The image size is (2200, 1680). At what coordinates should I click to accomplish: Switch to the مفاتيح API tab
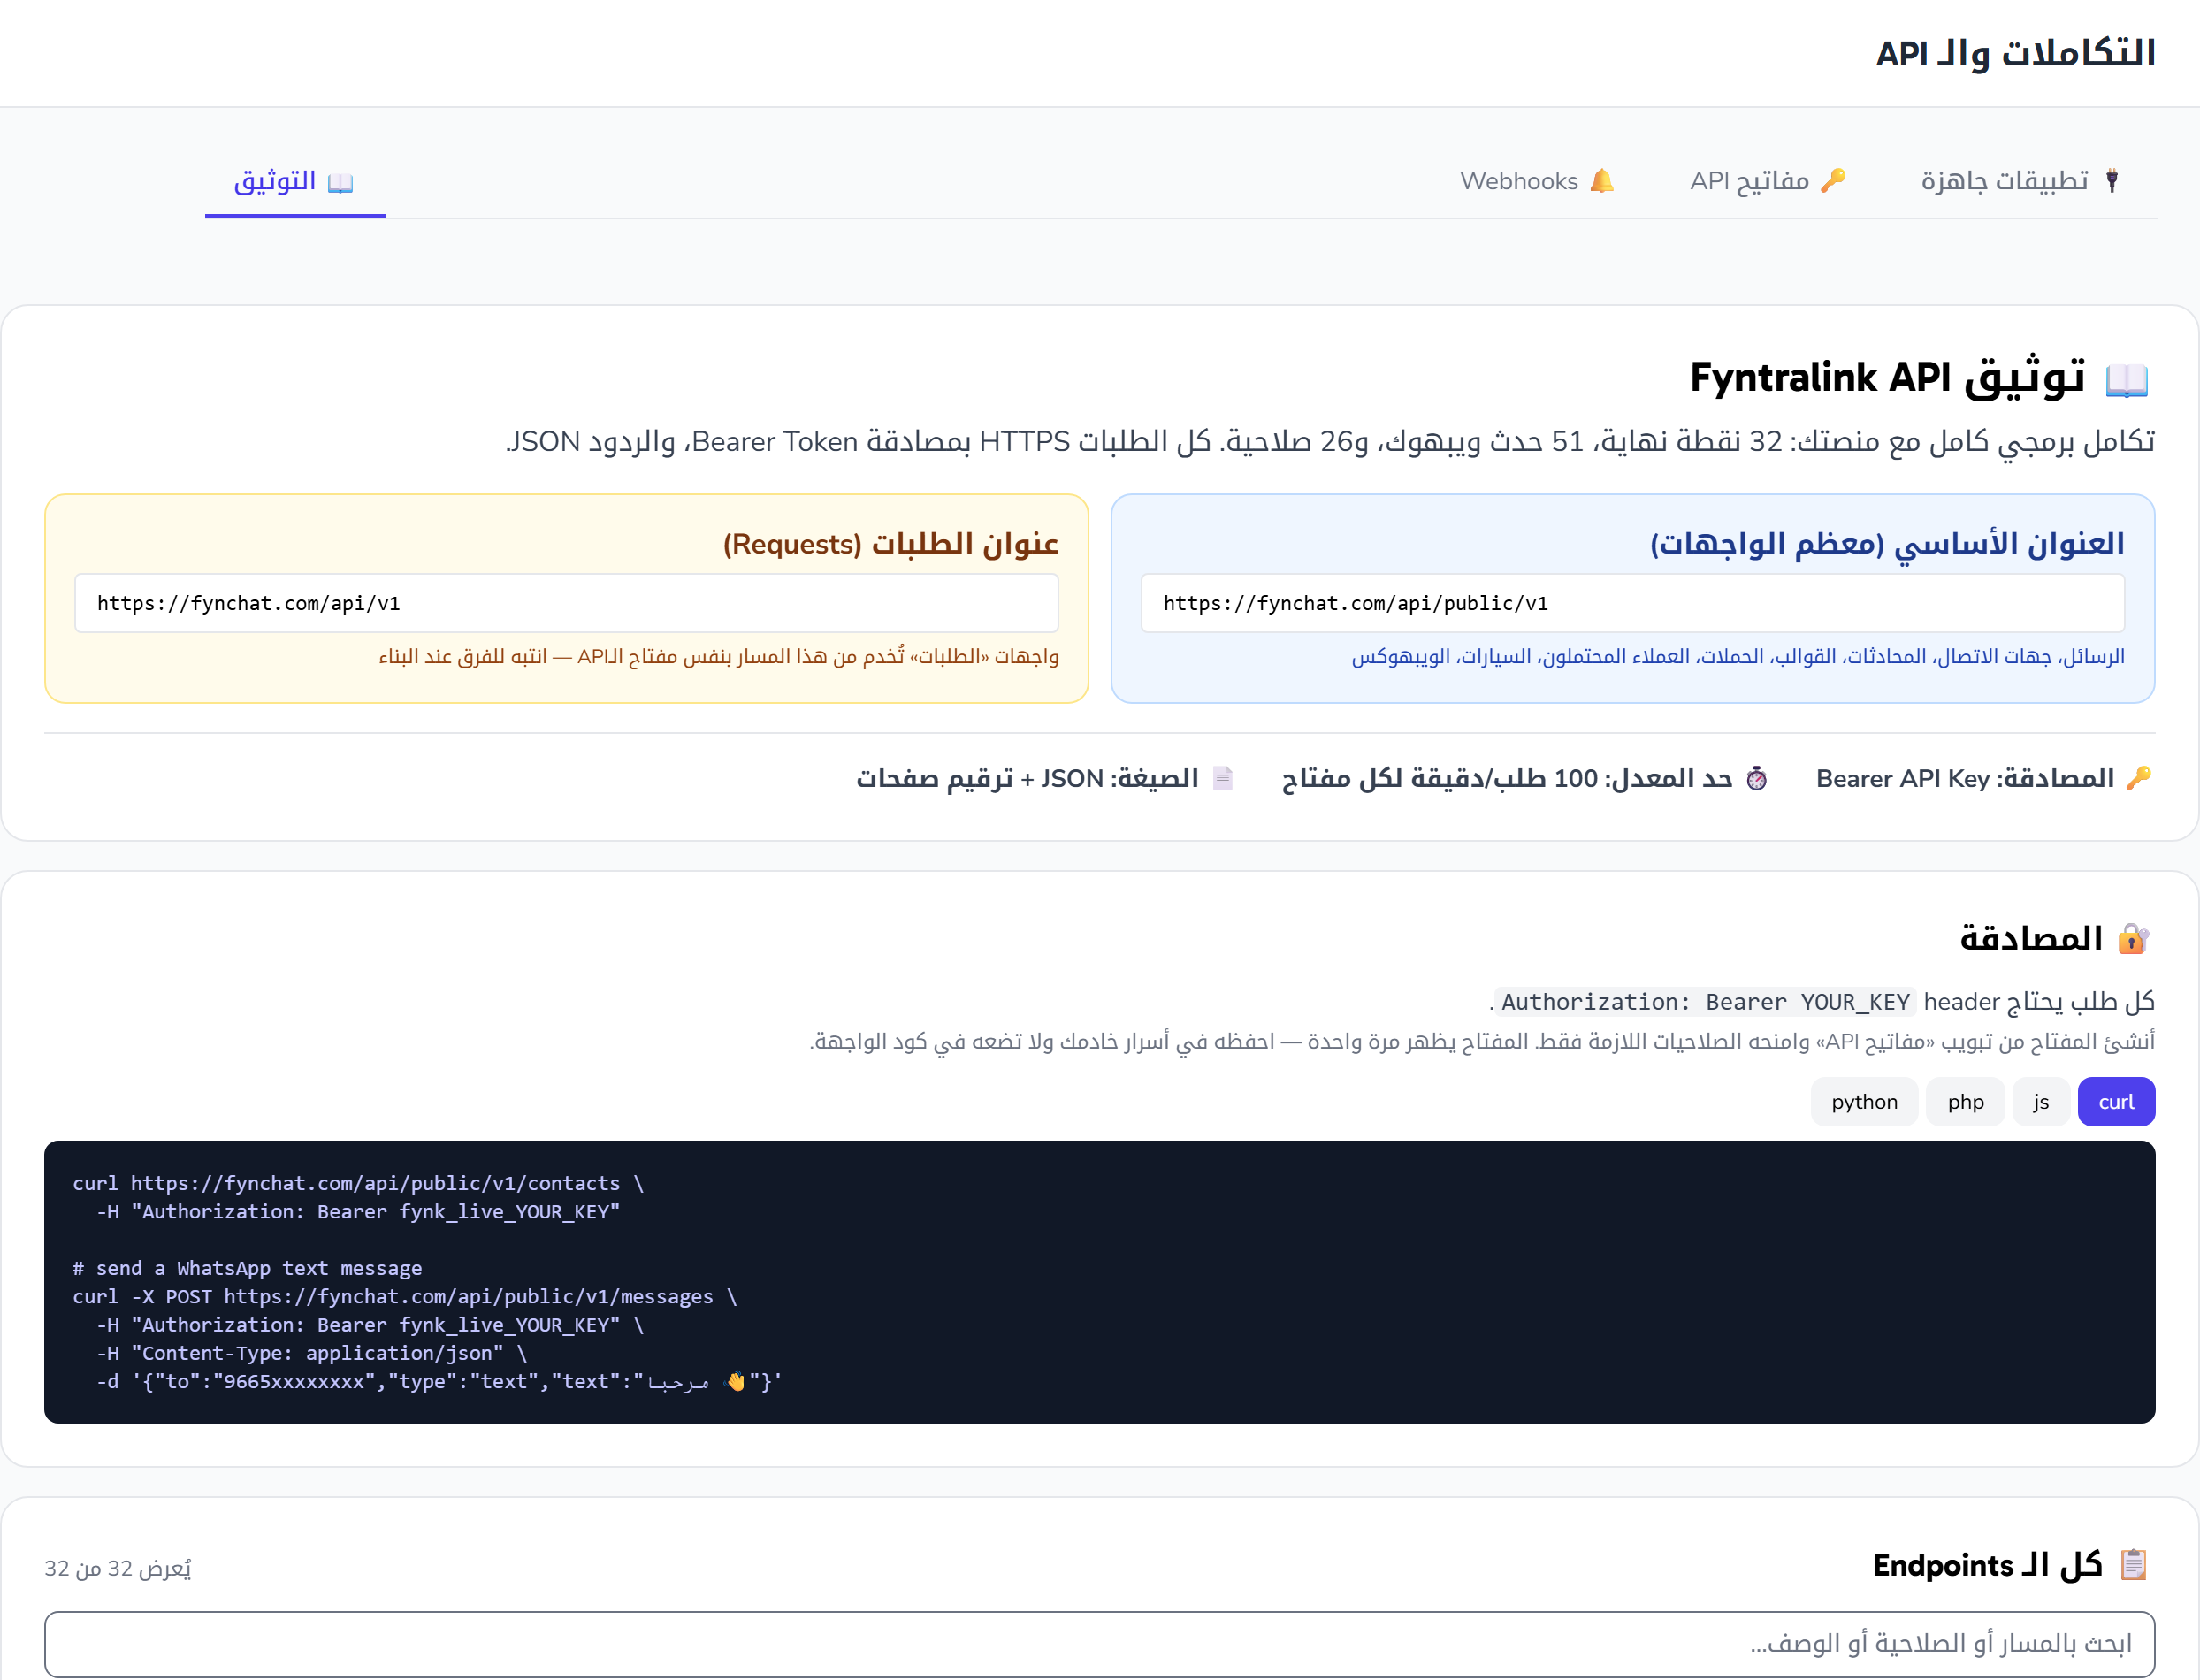pos(1767,181)
